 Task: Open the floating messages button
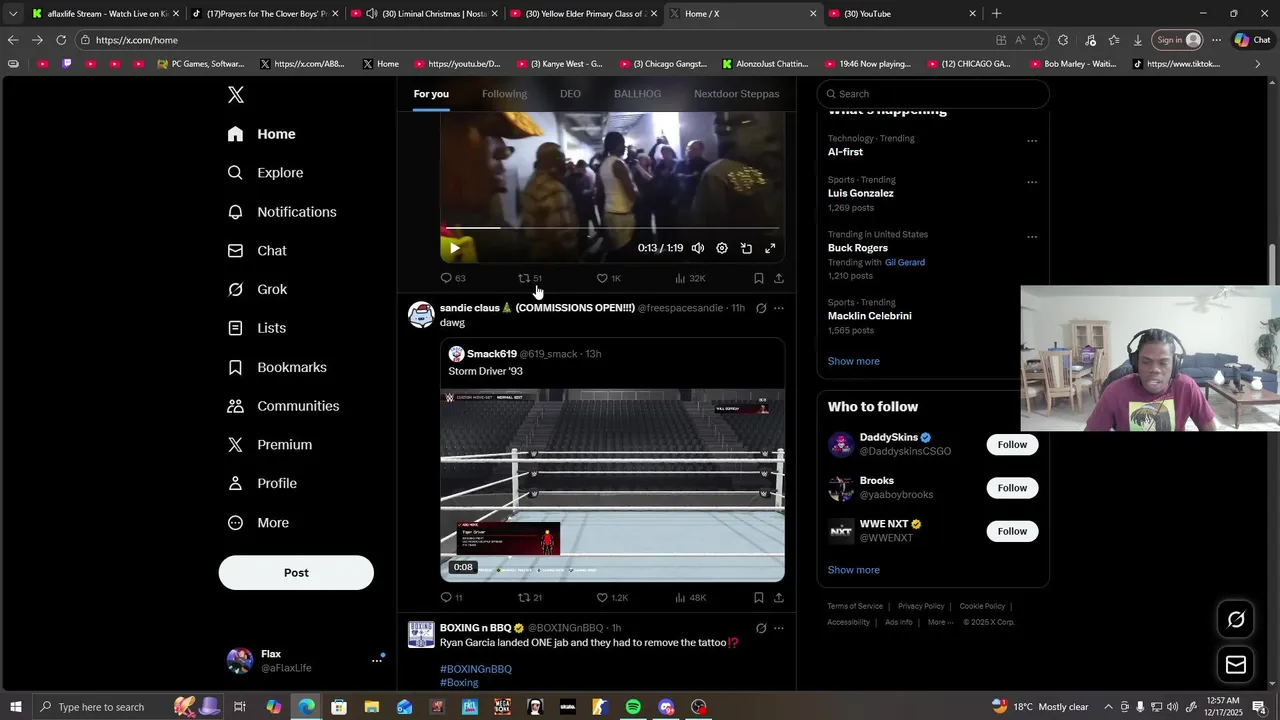pos(1236,665)
